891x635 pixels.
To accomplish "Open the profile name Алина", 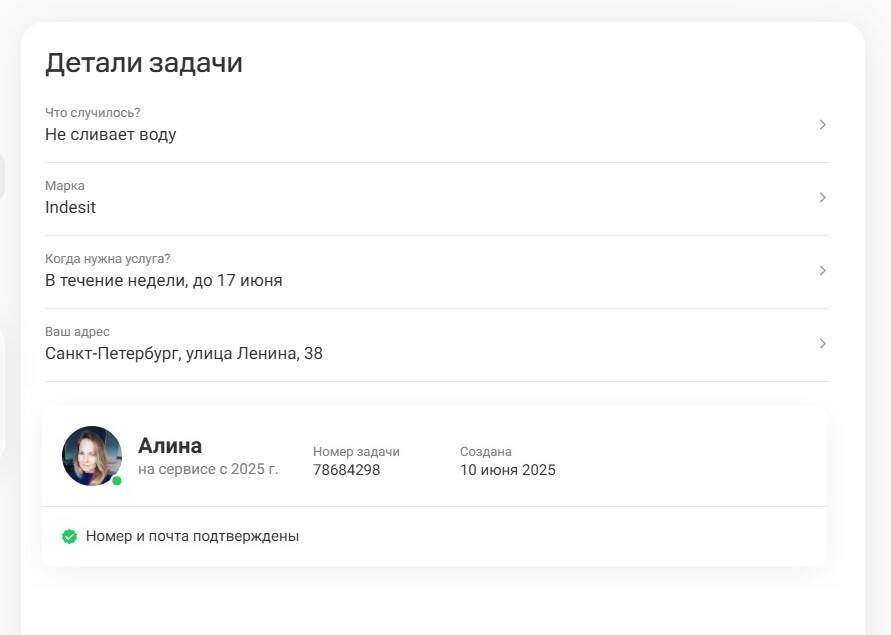I will click(170, 446).
